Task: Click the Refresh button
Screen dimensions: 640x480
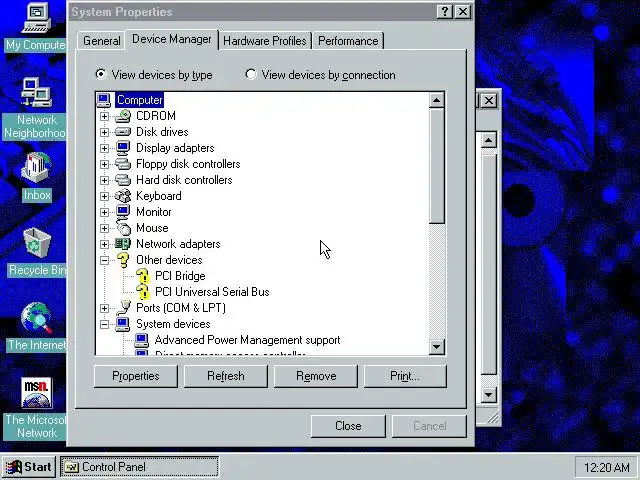Action: coord(226,376)
